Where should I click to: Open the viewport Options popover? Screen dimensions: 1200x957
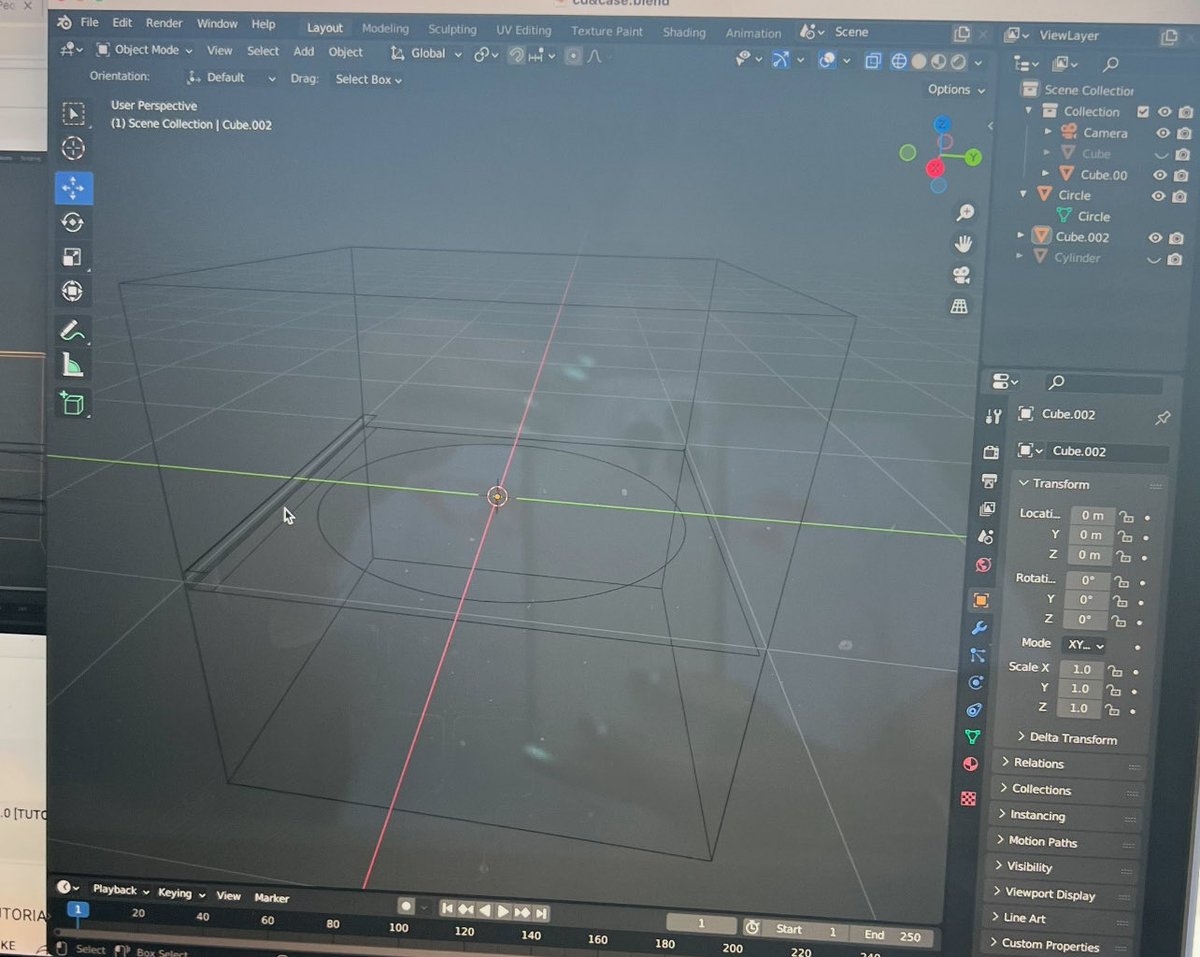pos(956,90)
